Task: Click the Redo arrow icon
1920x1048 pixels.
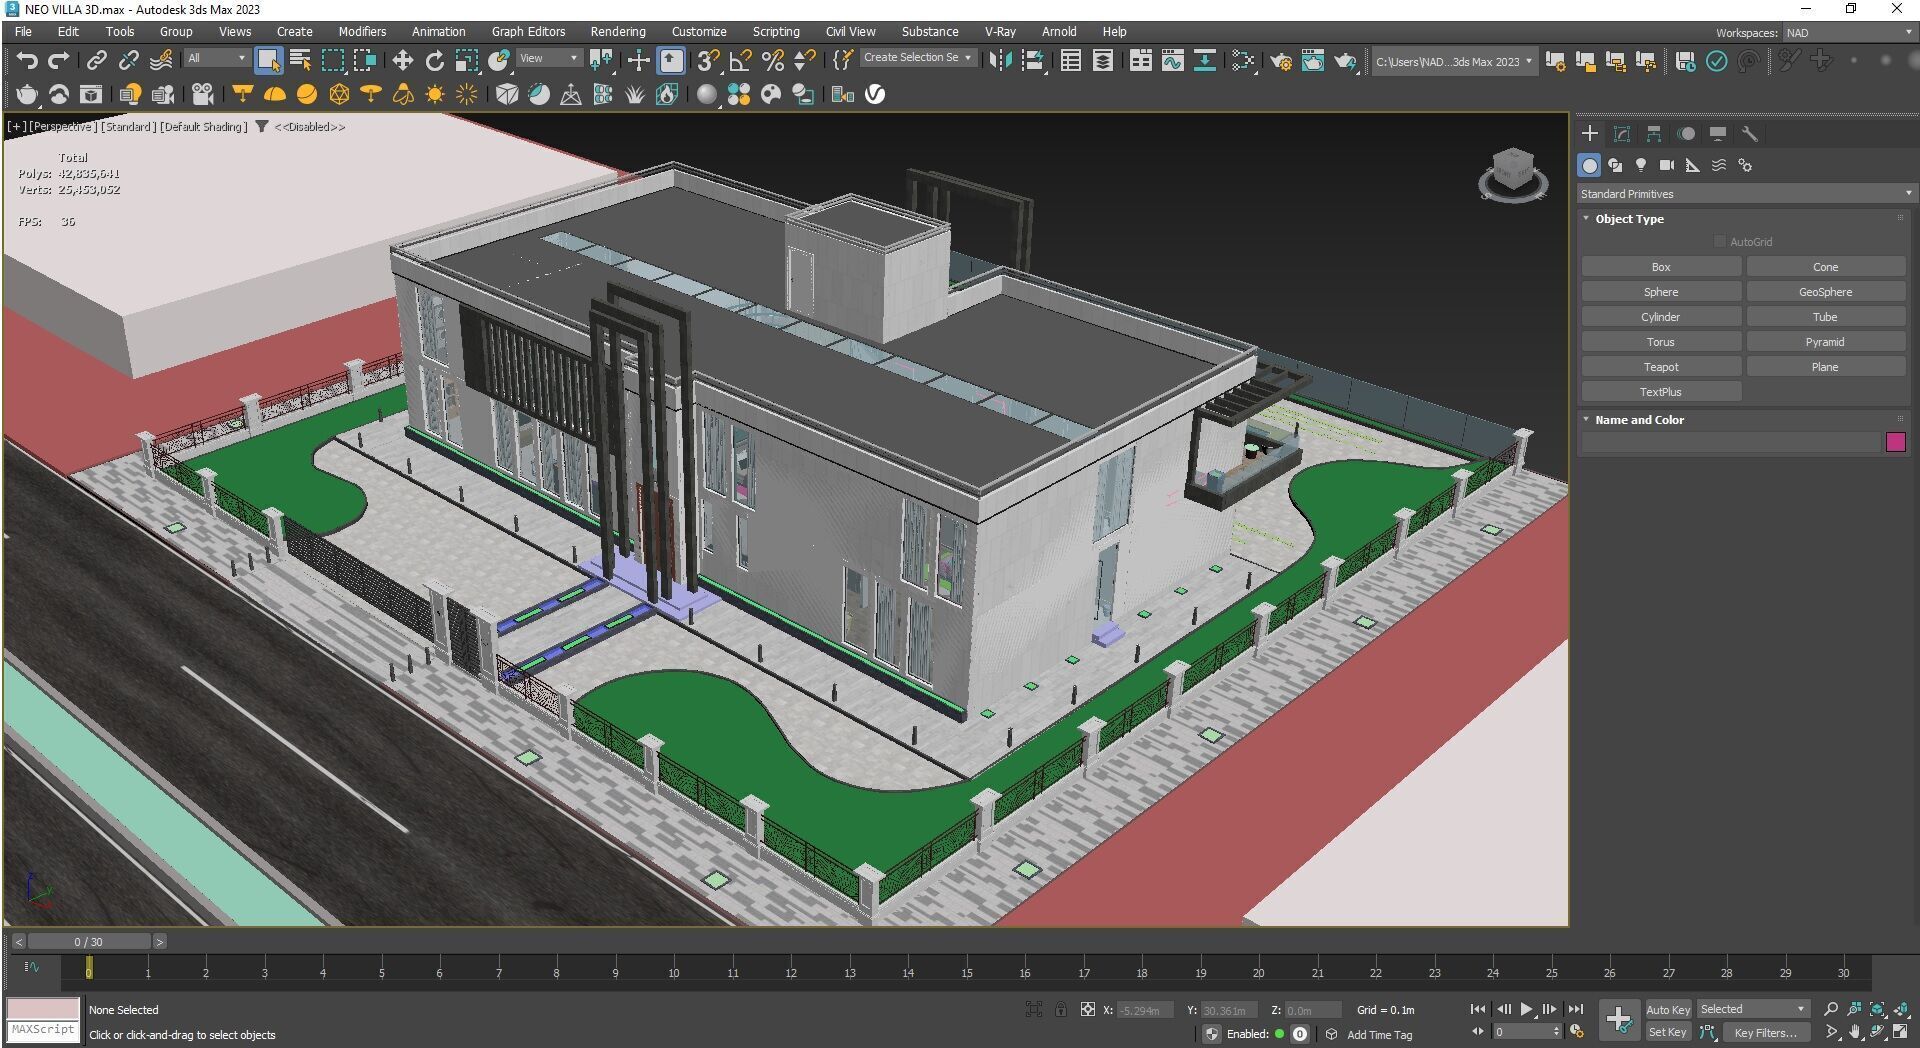Action: (59, 61)
